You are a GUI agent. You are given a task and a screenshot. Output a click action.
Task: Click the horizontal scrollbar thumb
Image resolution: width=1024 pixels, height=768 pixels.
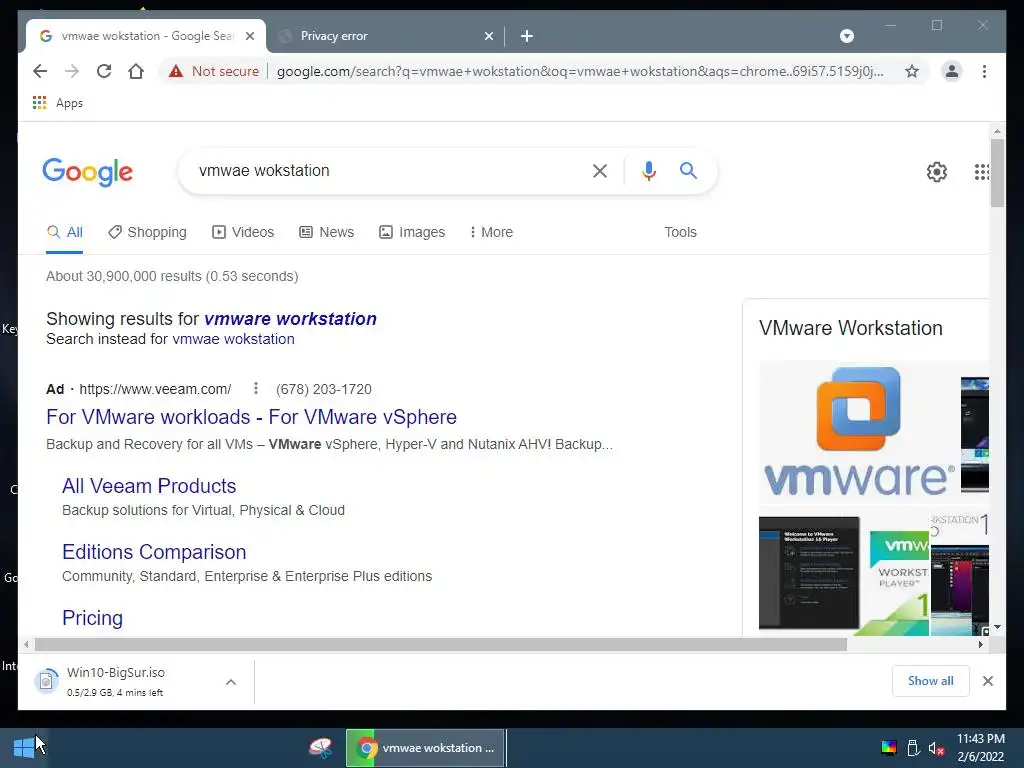(x=441, y=645)
